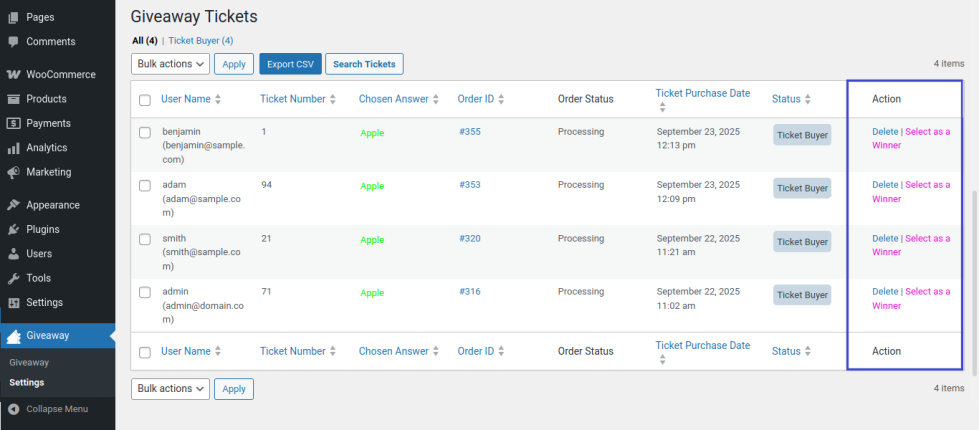
Task: Click the Tools wrench icon
Action: pyautogui.click(x=14, y=278)
